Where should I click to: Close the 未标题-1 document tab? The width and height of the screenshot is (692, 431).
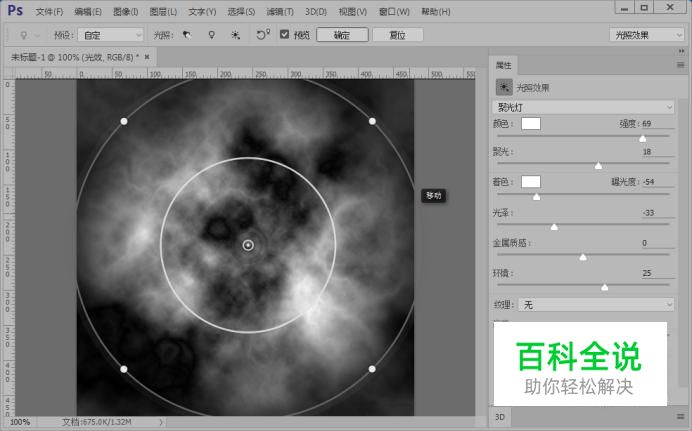147,57
